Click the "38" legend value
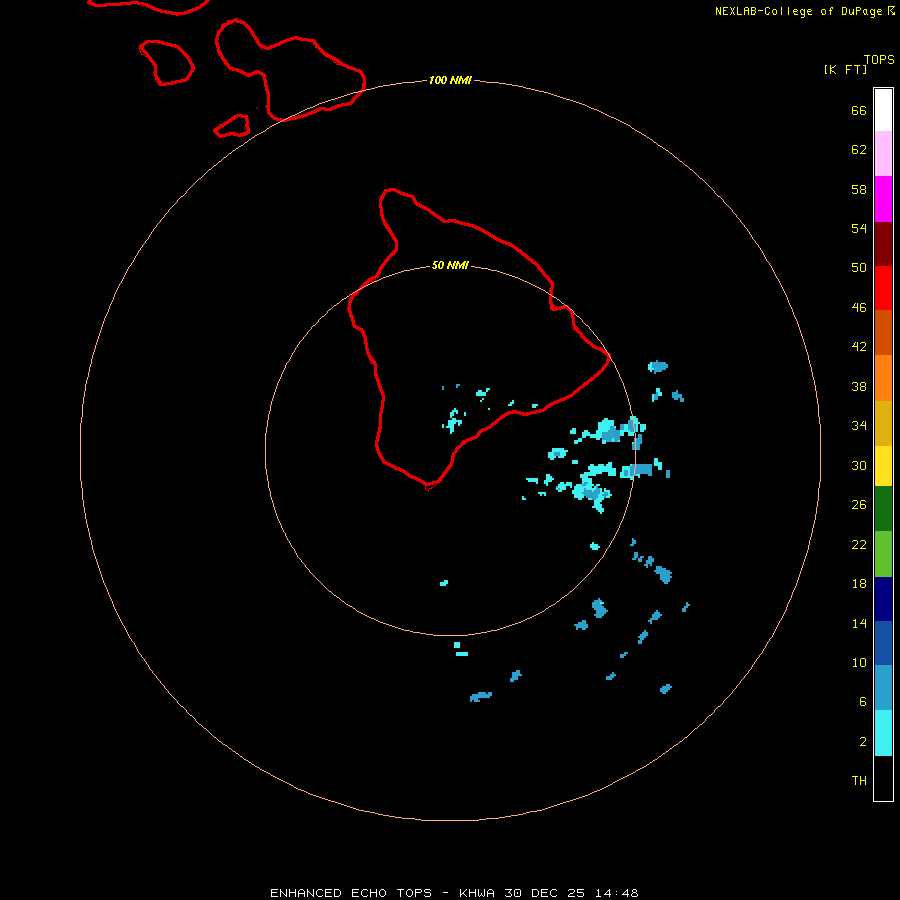This screenshot has width=900, height=900. coord(859,386)
